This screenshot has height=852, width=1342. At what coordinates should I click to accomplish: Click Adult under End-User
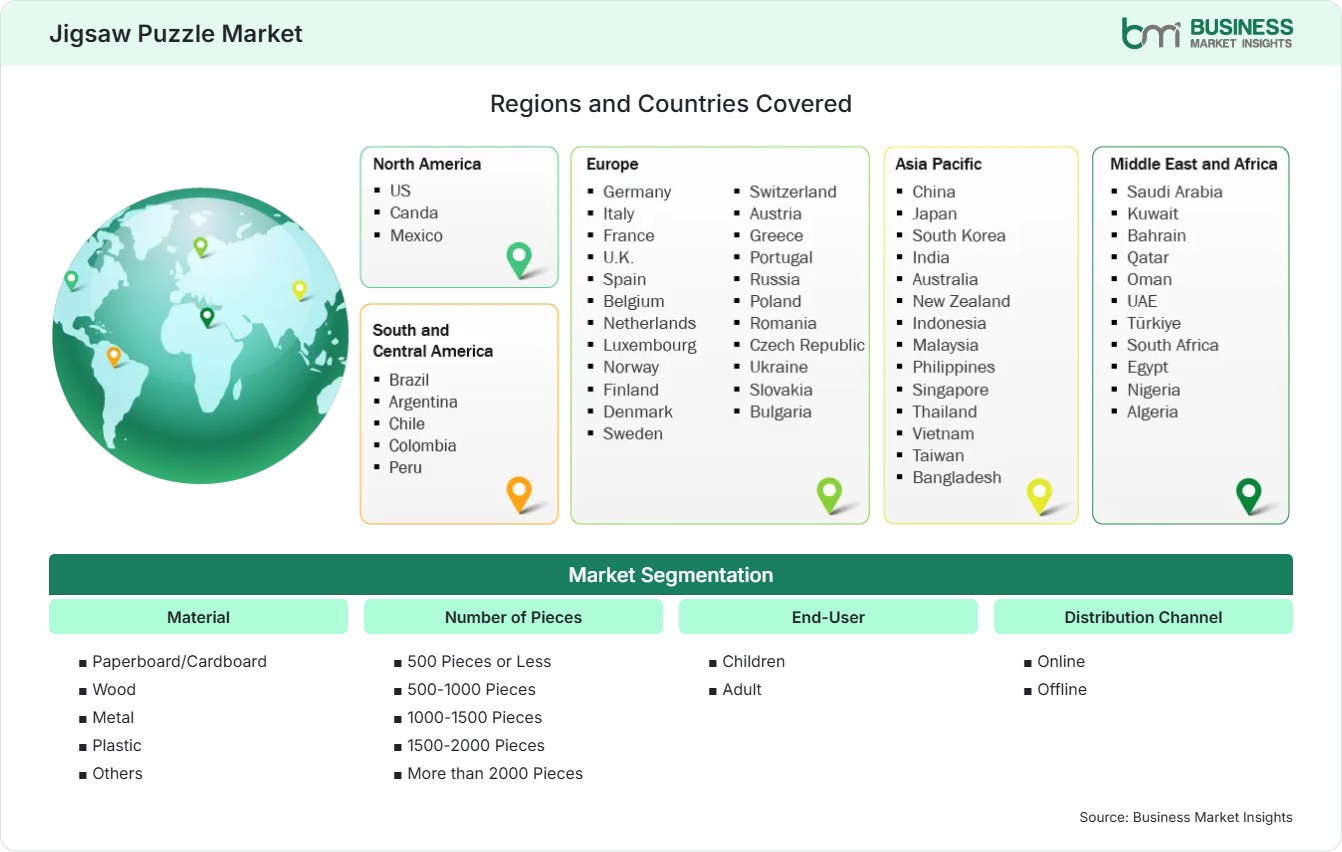742,689
